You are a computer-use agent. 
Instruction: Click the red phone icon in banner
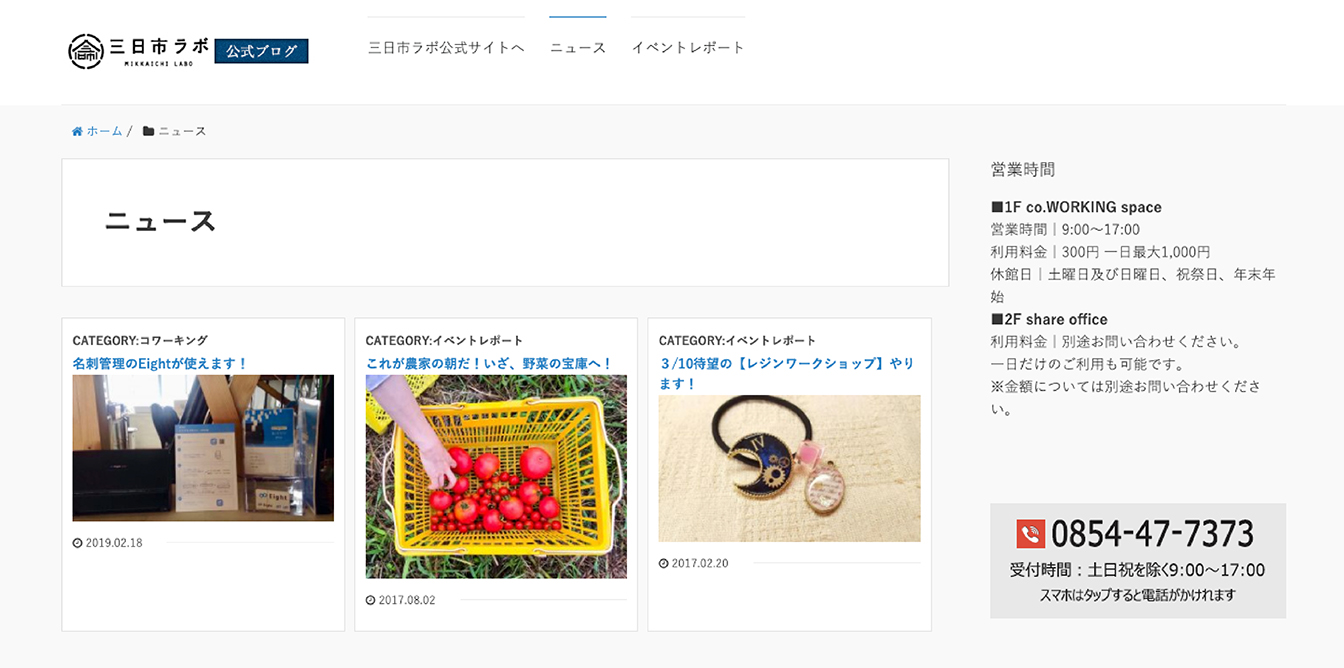(x=1030, y=533)
